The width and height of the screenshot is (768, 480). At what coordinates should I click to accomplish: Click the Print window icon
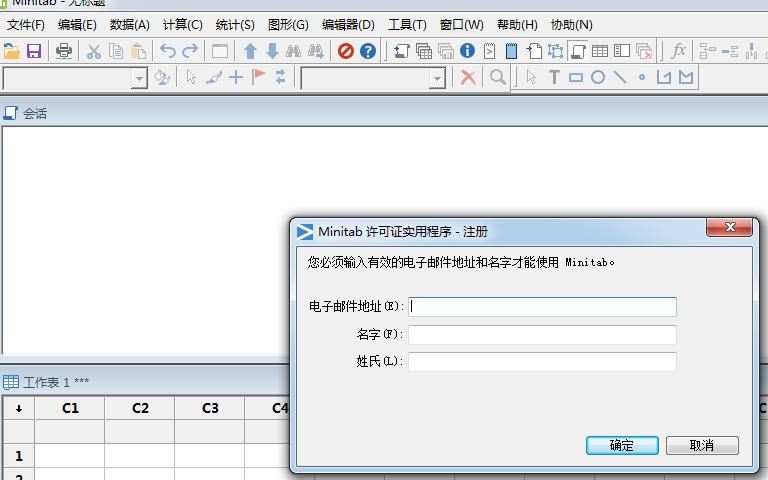[64, 51]
